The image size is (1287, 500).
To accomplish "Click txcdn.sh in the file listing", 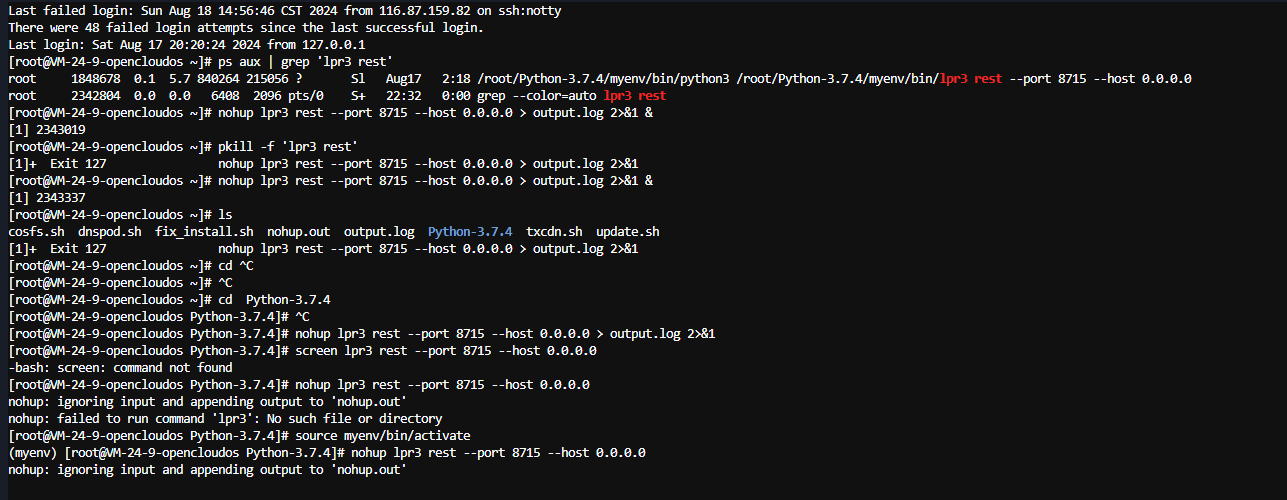I will point(554,231).
